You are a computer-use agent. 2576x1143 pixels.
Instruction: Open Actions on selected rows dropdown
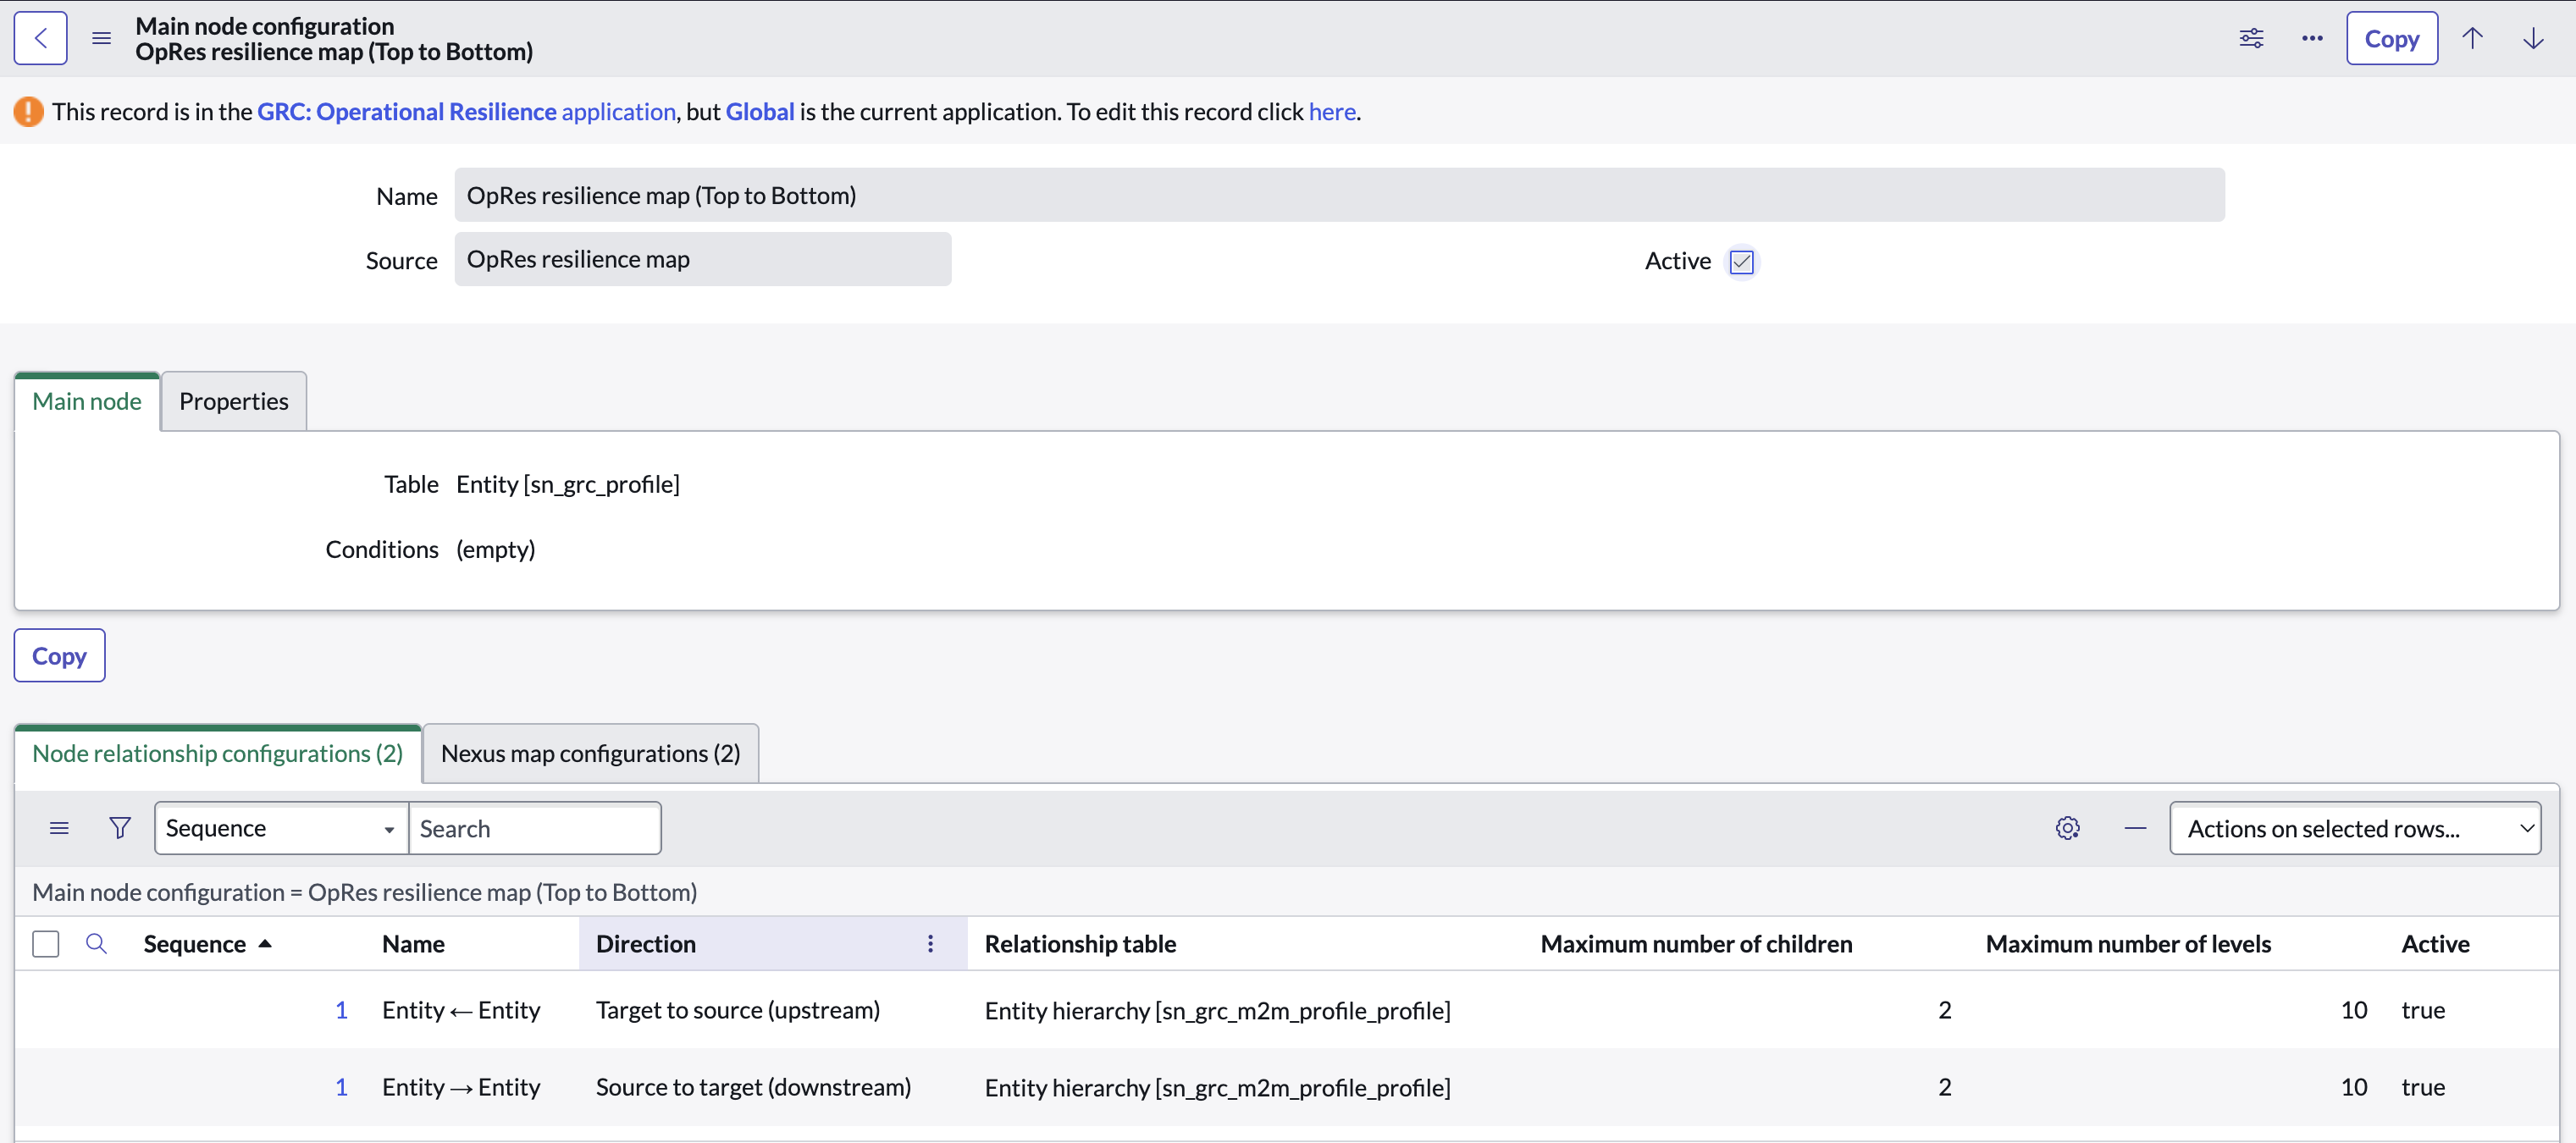coord(2355,828)
